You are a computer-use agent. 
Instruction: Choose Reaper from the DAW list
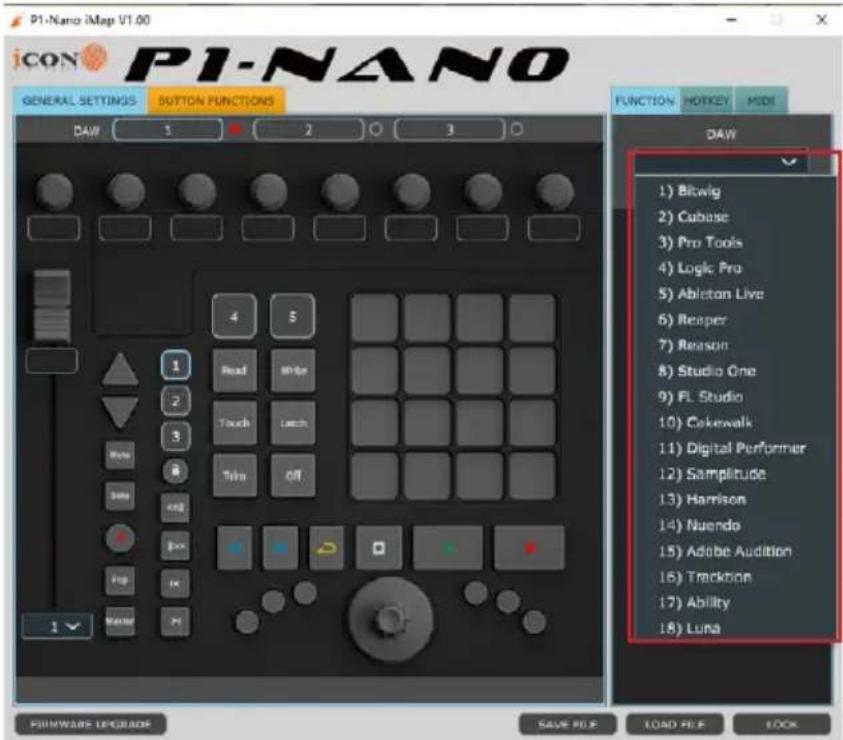click(692, 319)
